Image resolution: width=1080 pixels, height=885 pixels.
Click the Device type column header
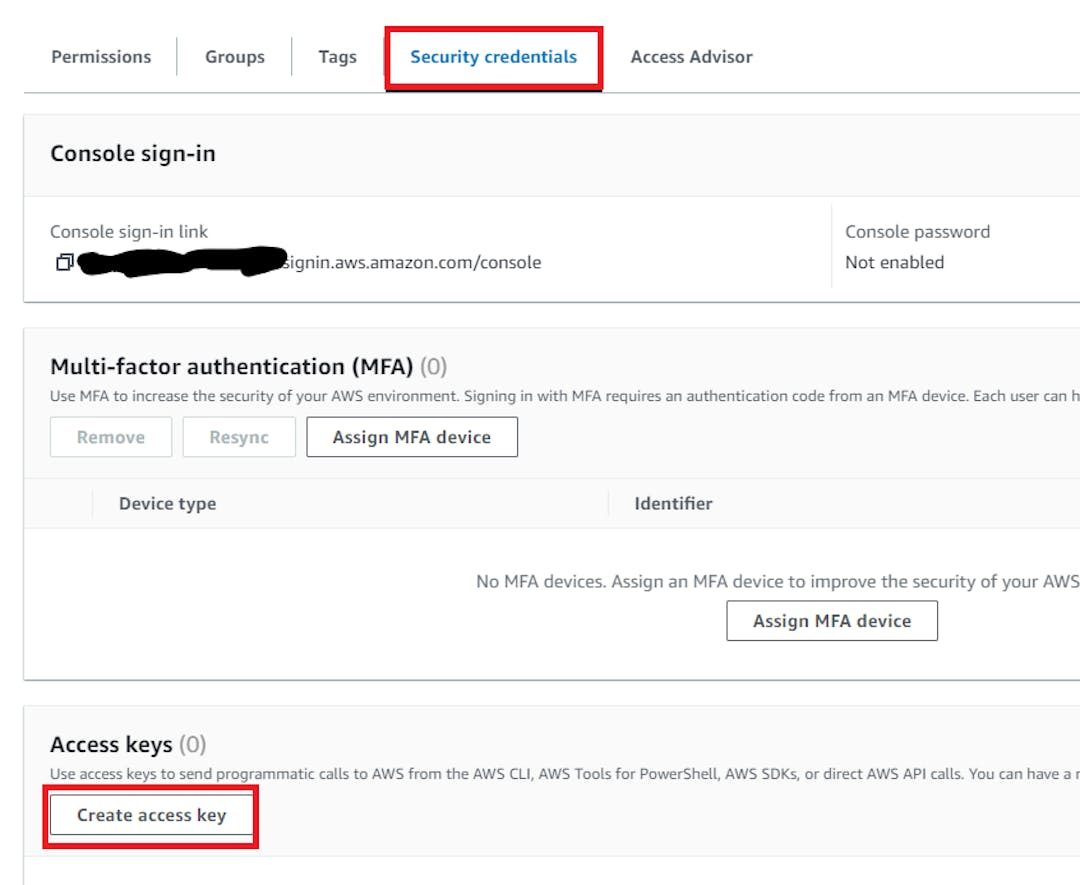point(167,504)
